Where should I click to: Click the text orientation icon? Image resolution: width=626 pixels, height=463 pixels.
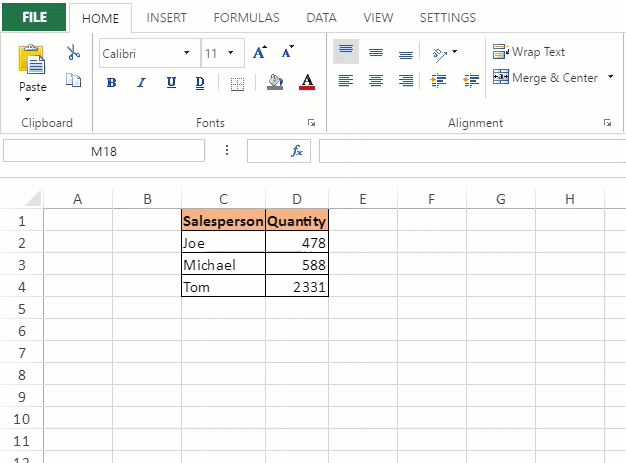440,55
